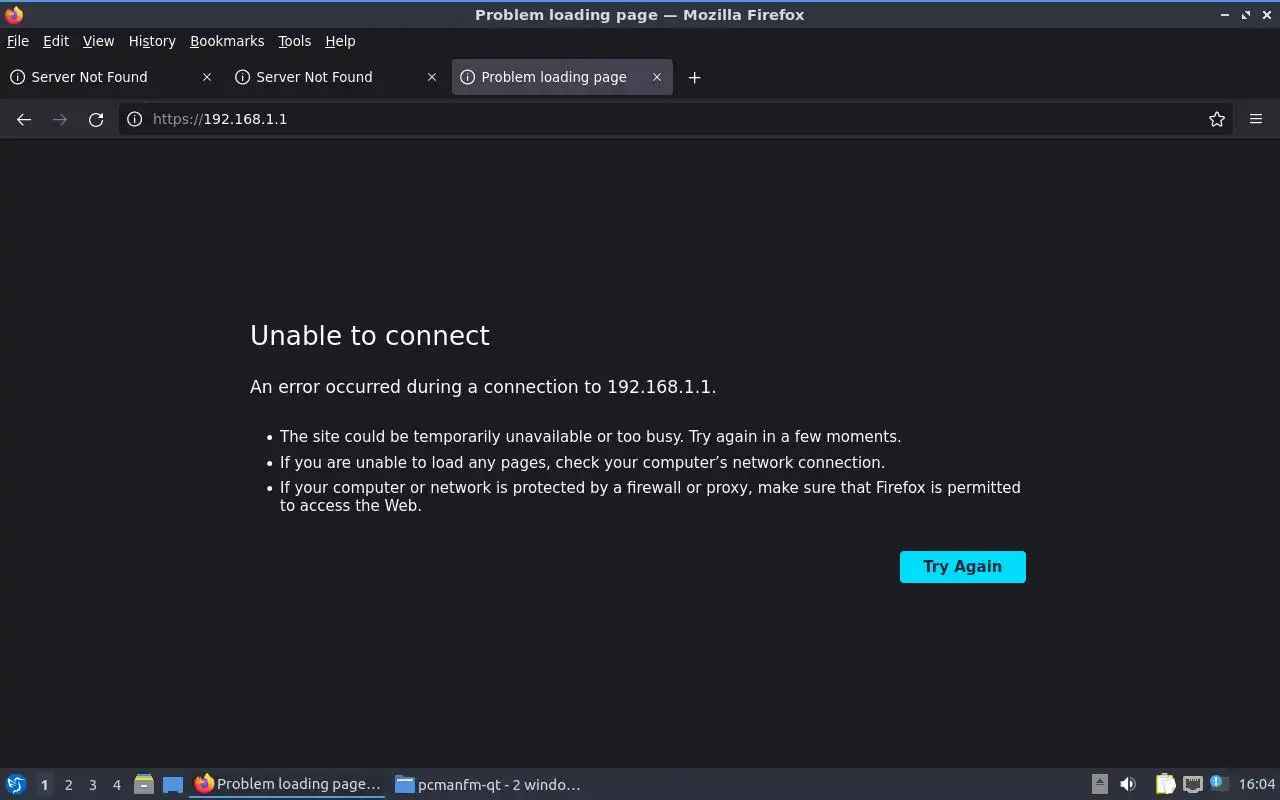1280x800 pixels.
Task: Open the Edit menu
Action: coord(56,41)
